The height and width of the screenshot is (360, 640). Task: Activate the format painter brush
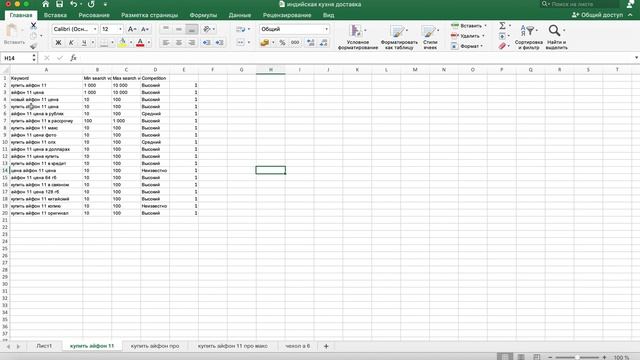pyautogui.click(x=33, y=46)
